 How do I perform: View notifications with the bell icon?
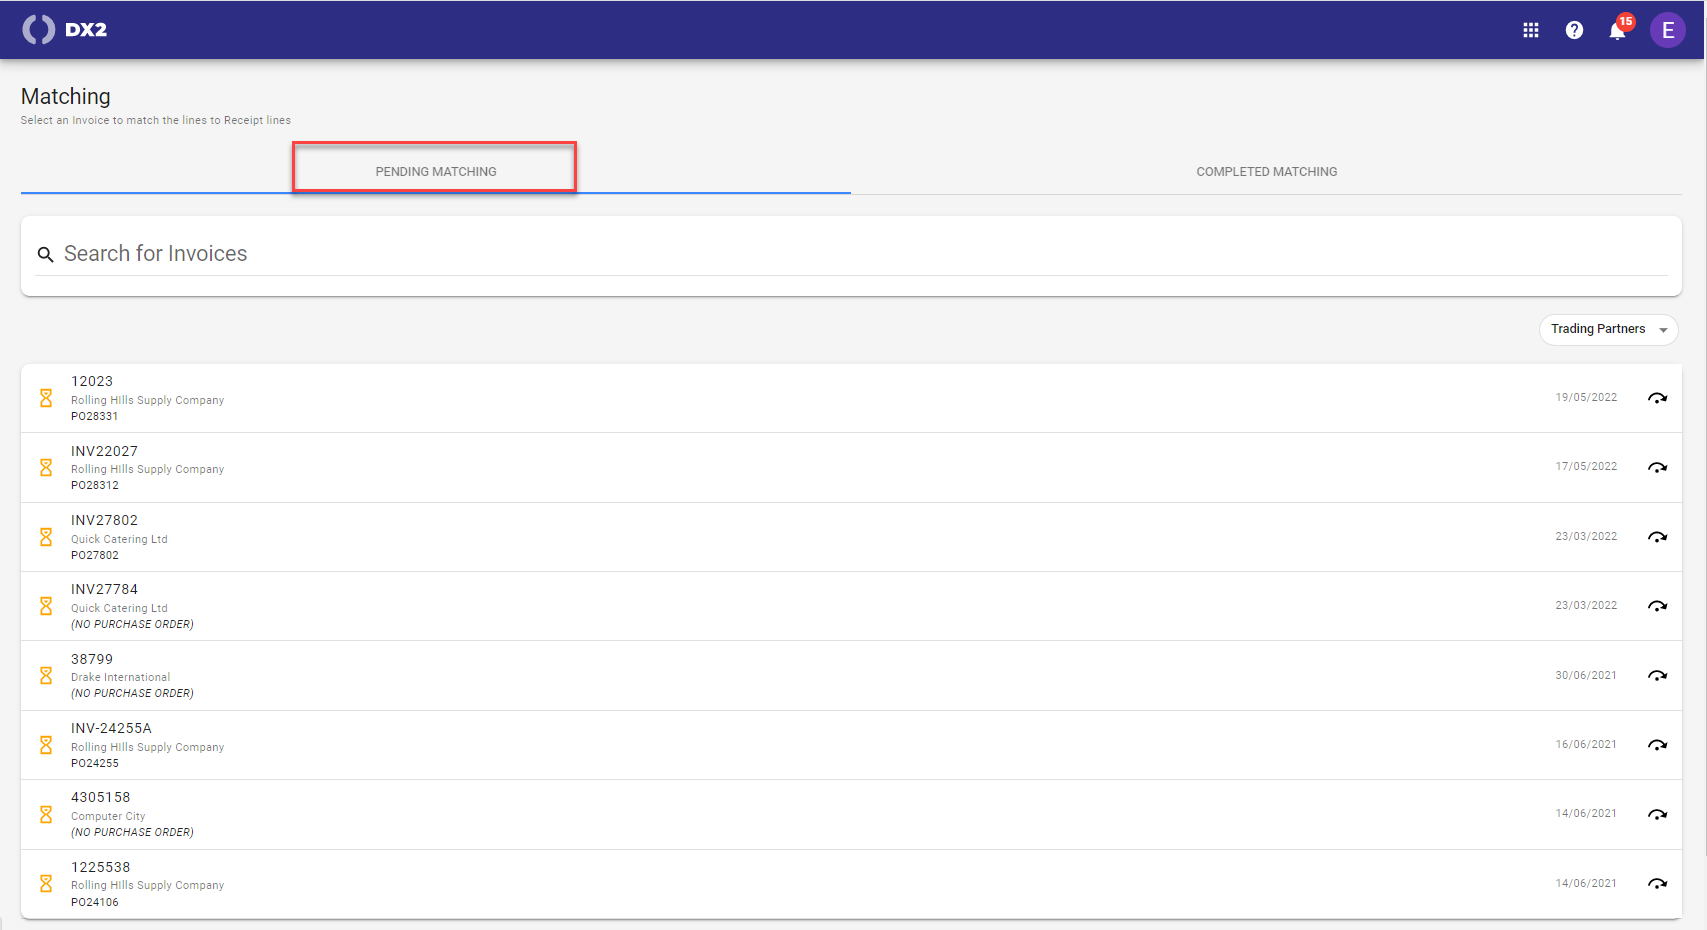[x=1617, y=31]
